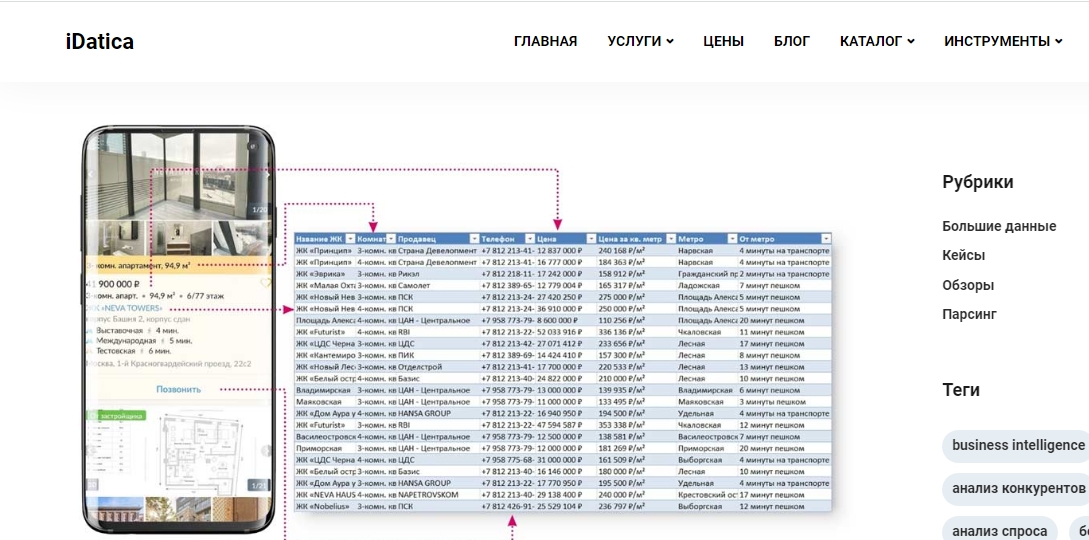The height and width of the screenshot is (540, 1089).
Task: Click the iDatica site logo
Action: point(100,41)
